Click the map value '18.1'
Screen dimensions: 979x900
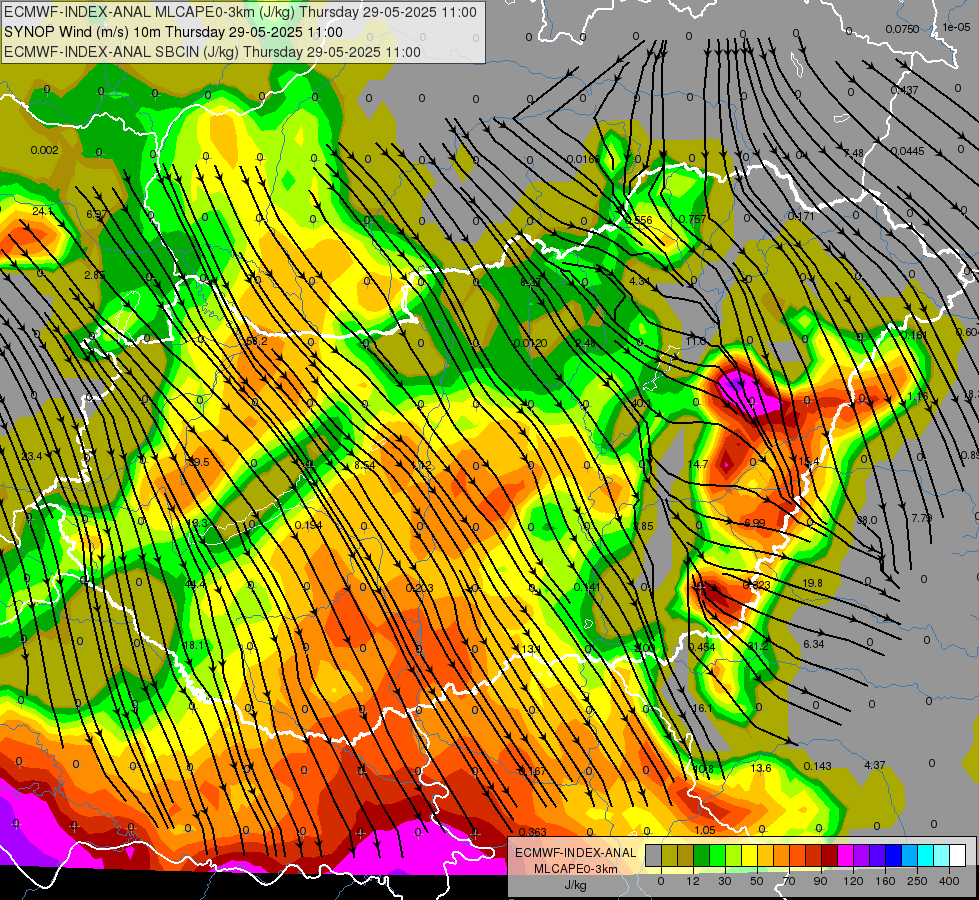click(x=194, y=645)
